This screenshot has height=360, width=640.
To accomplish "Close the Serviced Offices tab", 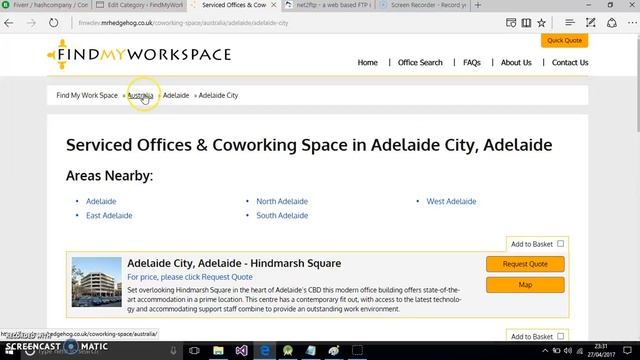I will coord(274,5).
